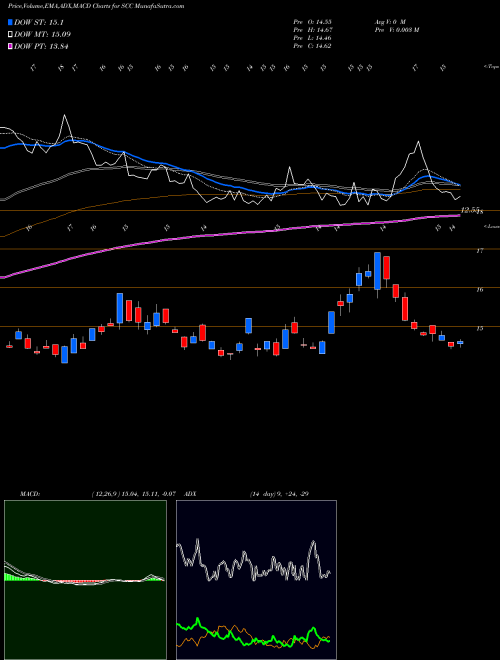Click the 'Pre L: 14.46' value

coord(313,38)
